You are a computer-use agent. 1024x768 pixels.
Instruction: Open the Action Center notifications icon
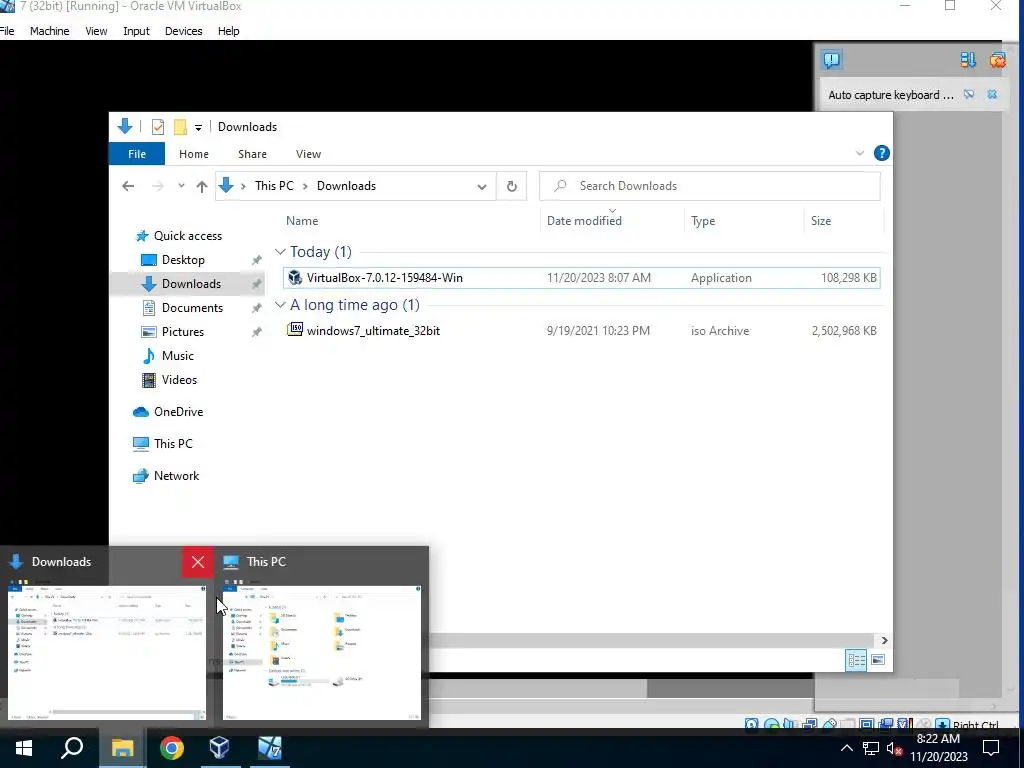click(x=991, y=748)
